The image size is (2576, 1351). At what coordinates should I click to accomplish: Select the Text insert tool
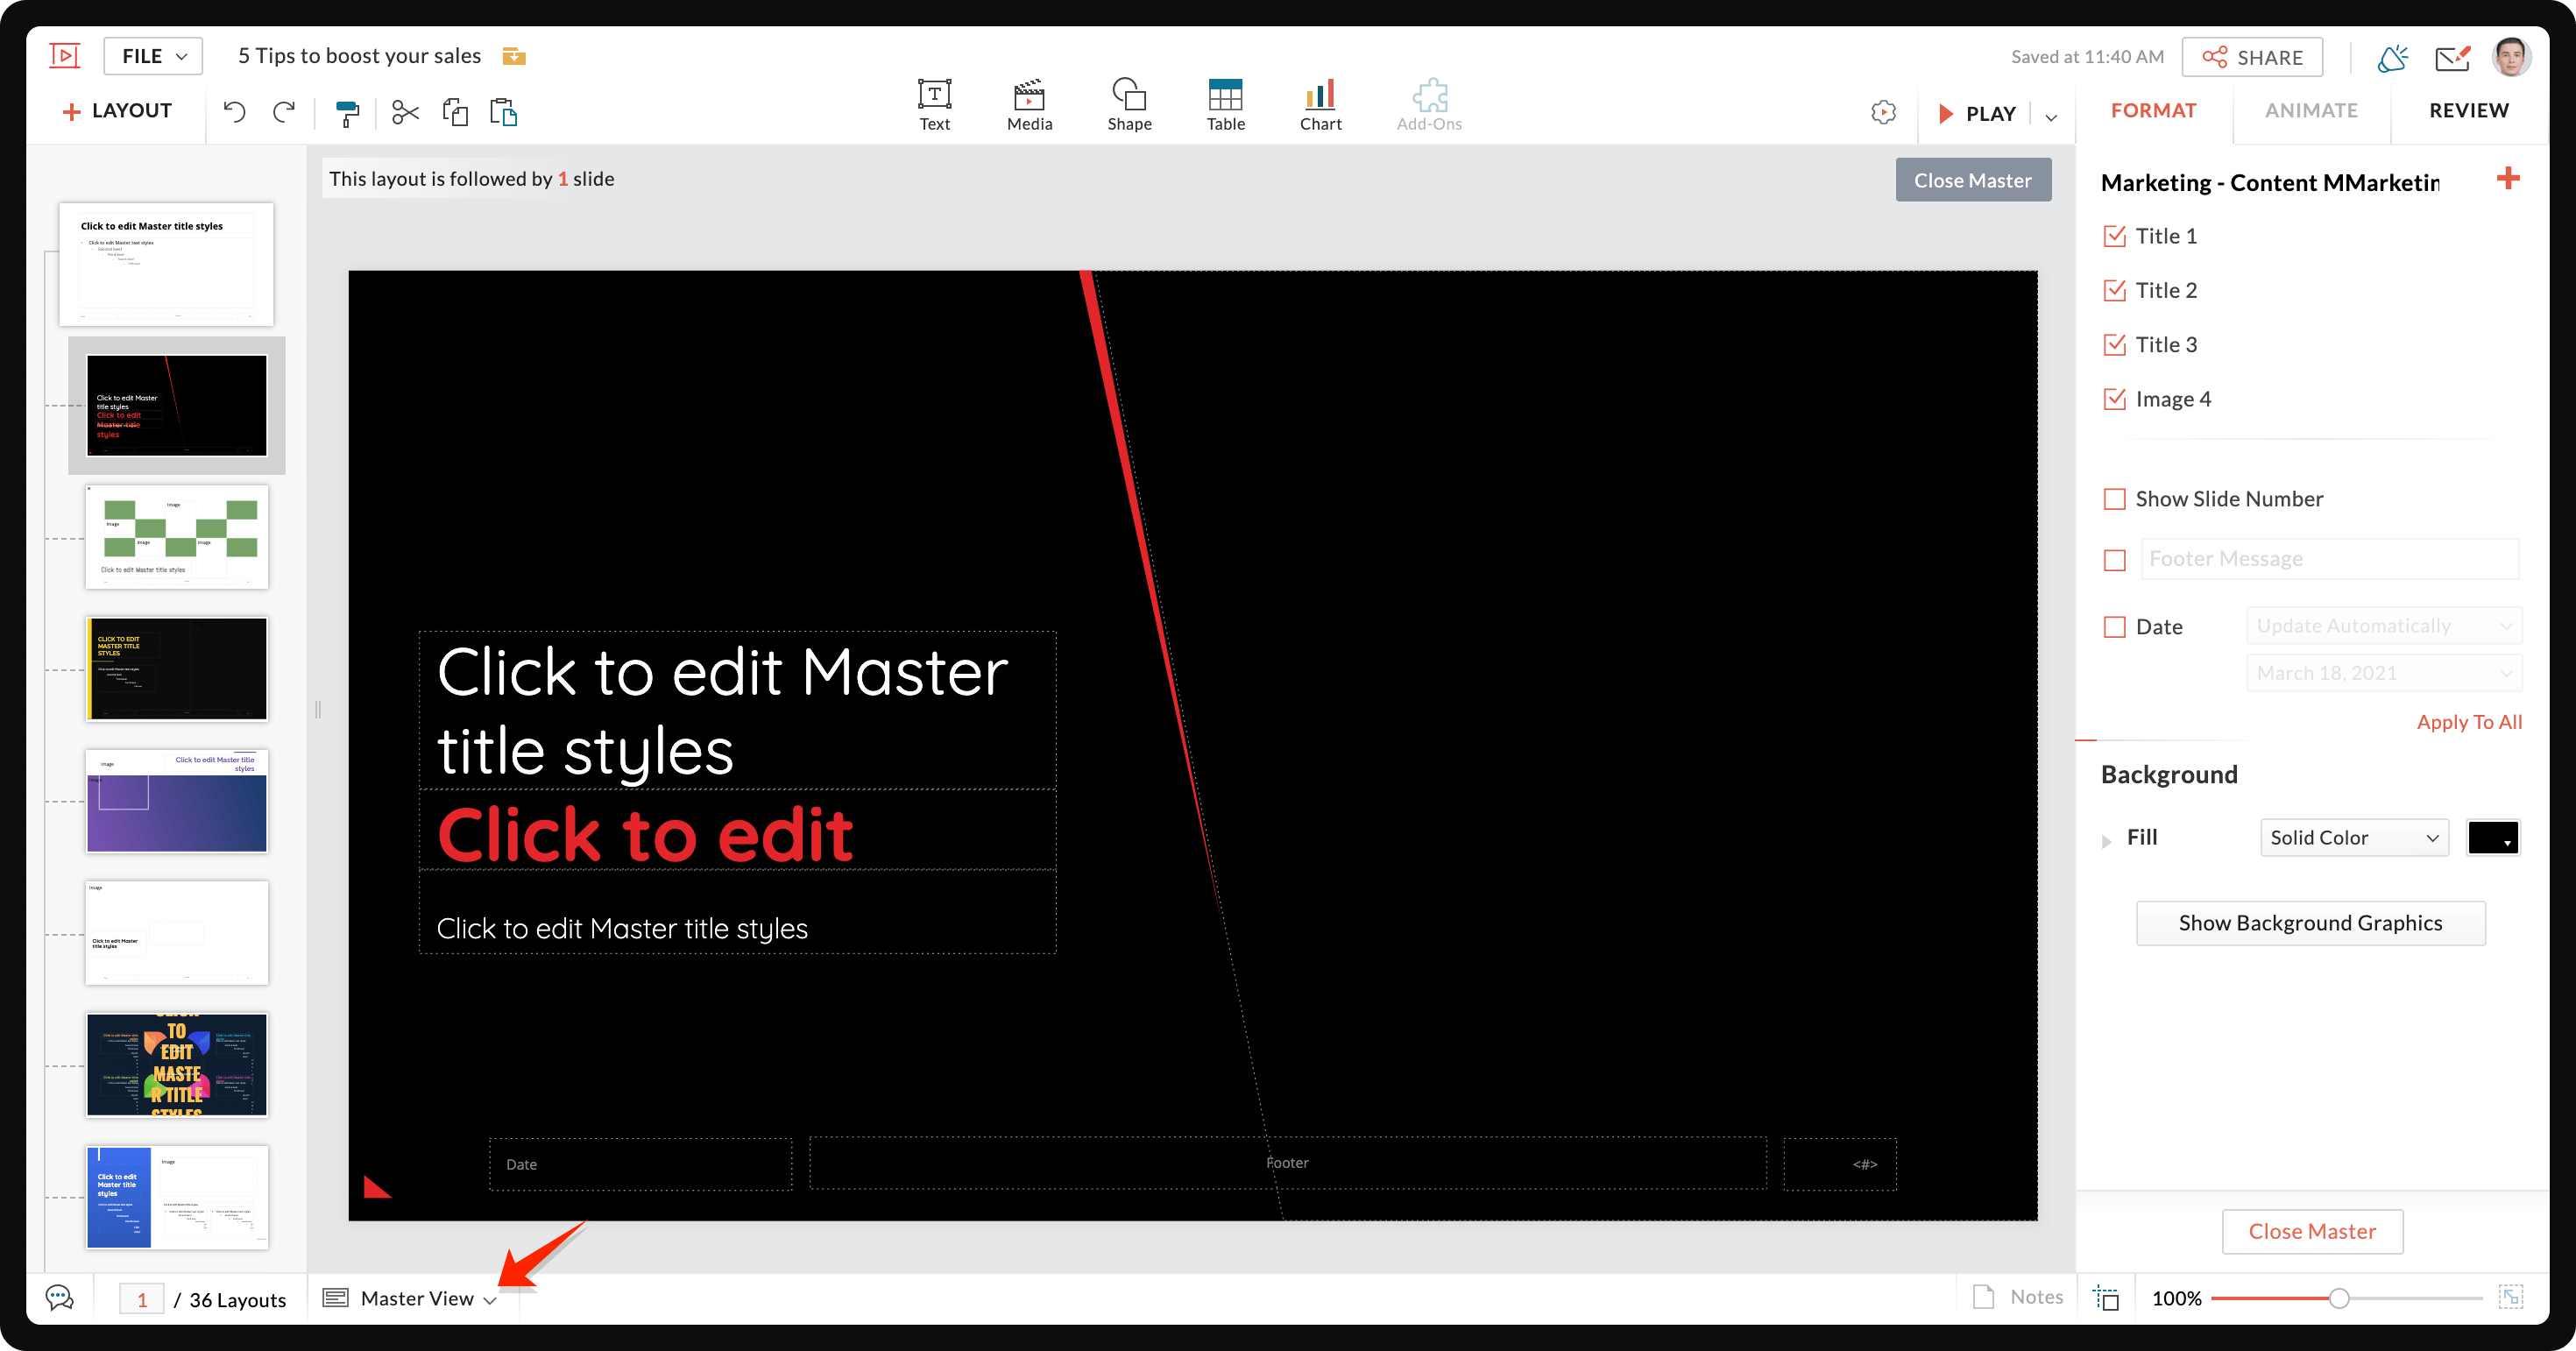pyautogui.click(x=933, y=104)
